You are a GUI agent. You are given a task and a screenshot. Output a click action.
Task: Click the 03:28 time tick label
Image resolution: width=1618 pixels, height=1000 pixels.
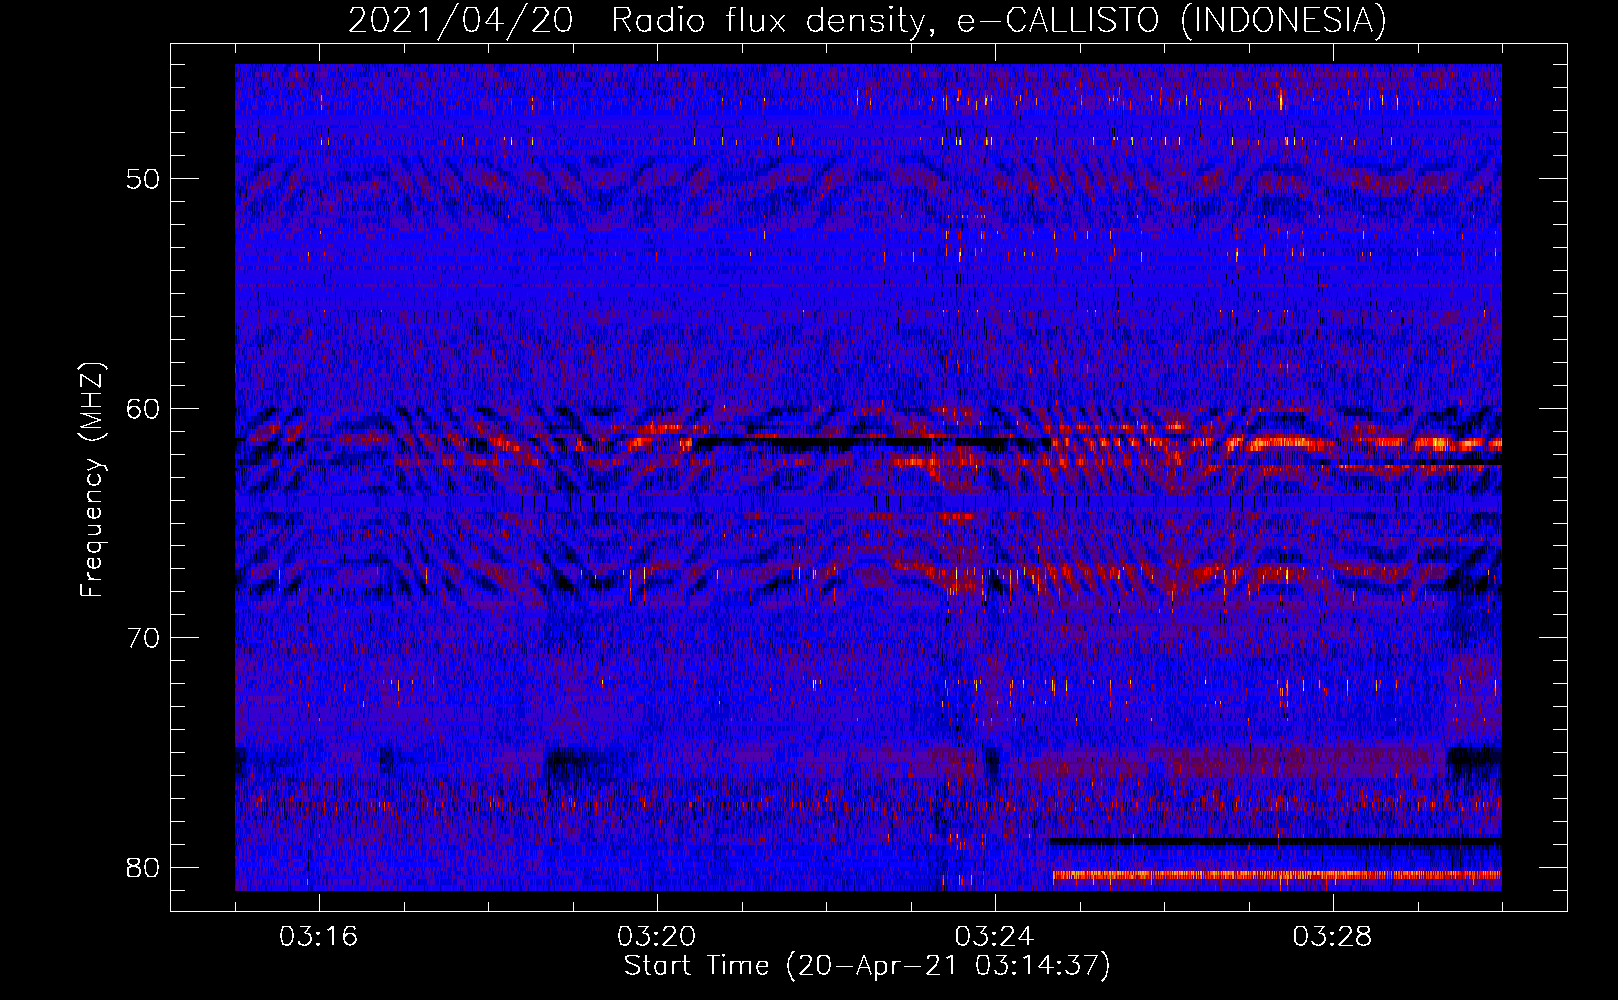click(x=1332, y=937)
